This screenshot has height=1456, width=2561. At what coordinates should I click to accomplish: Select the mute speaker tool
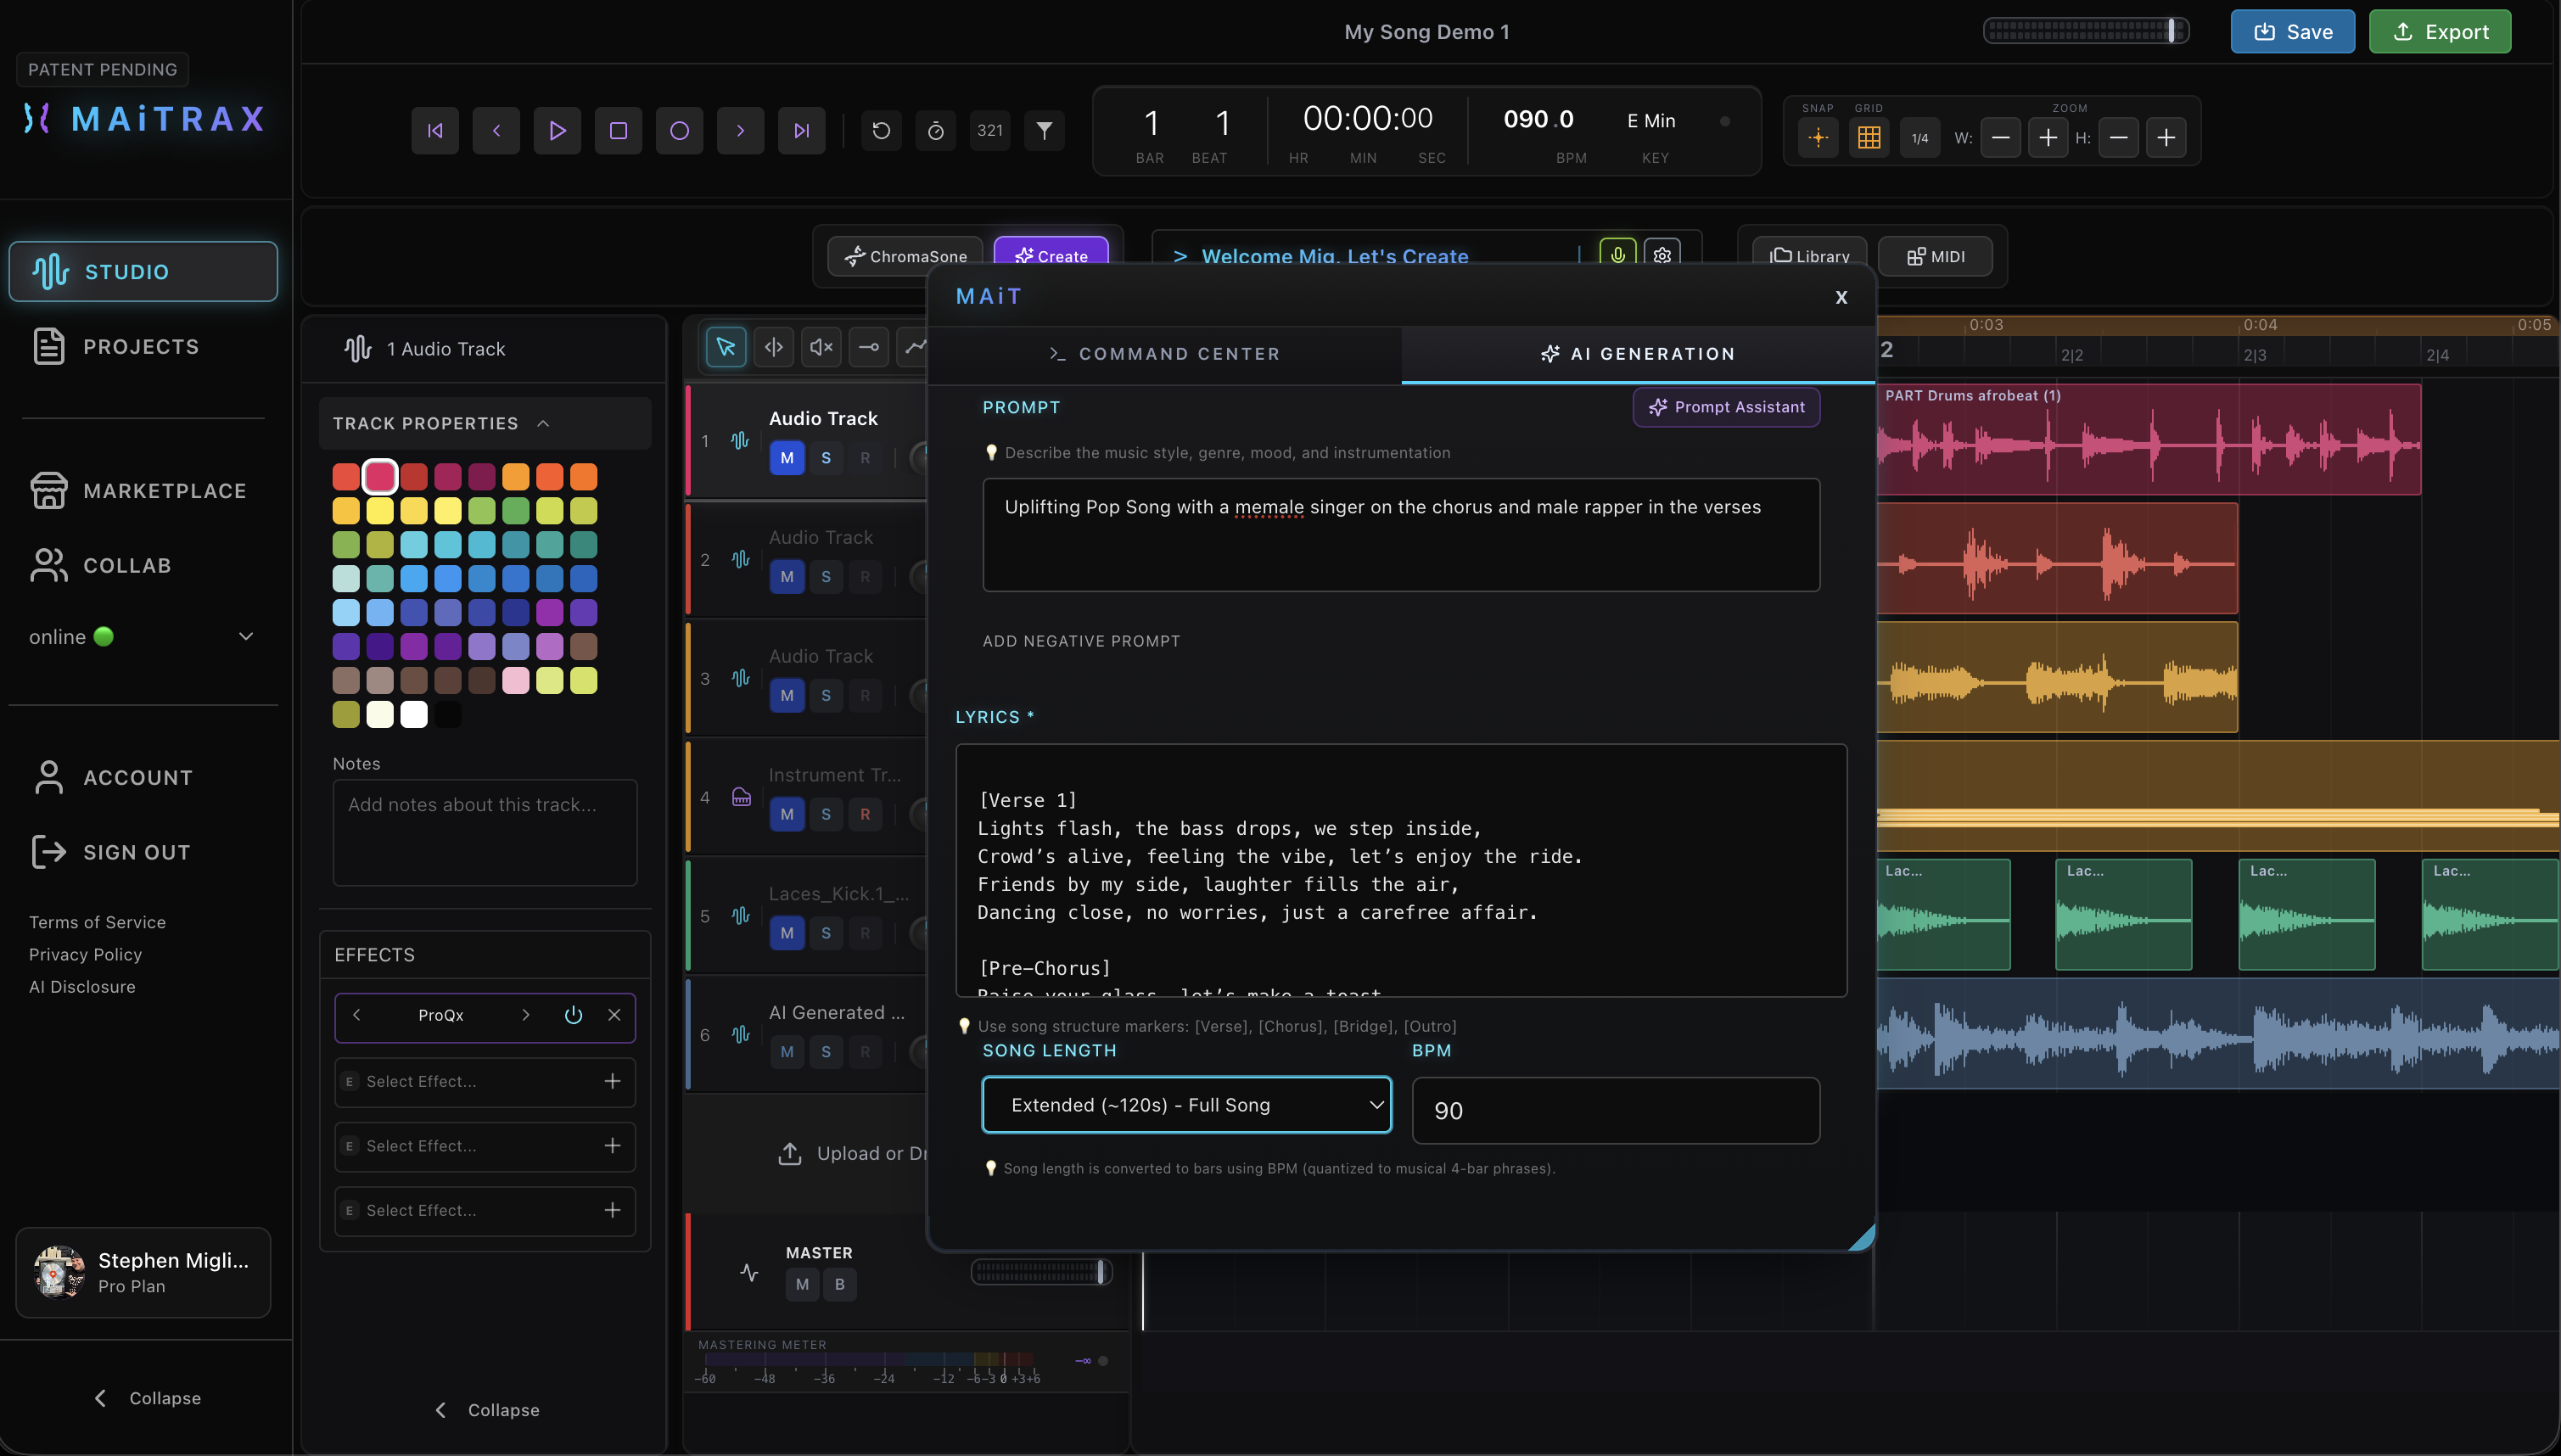point(821,347)
